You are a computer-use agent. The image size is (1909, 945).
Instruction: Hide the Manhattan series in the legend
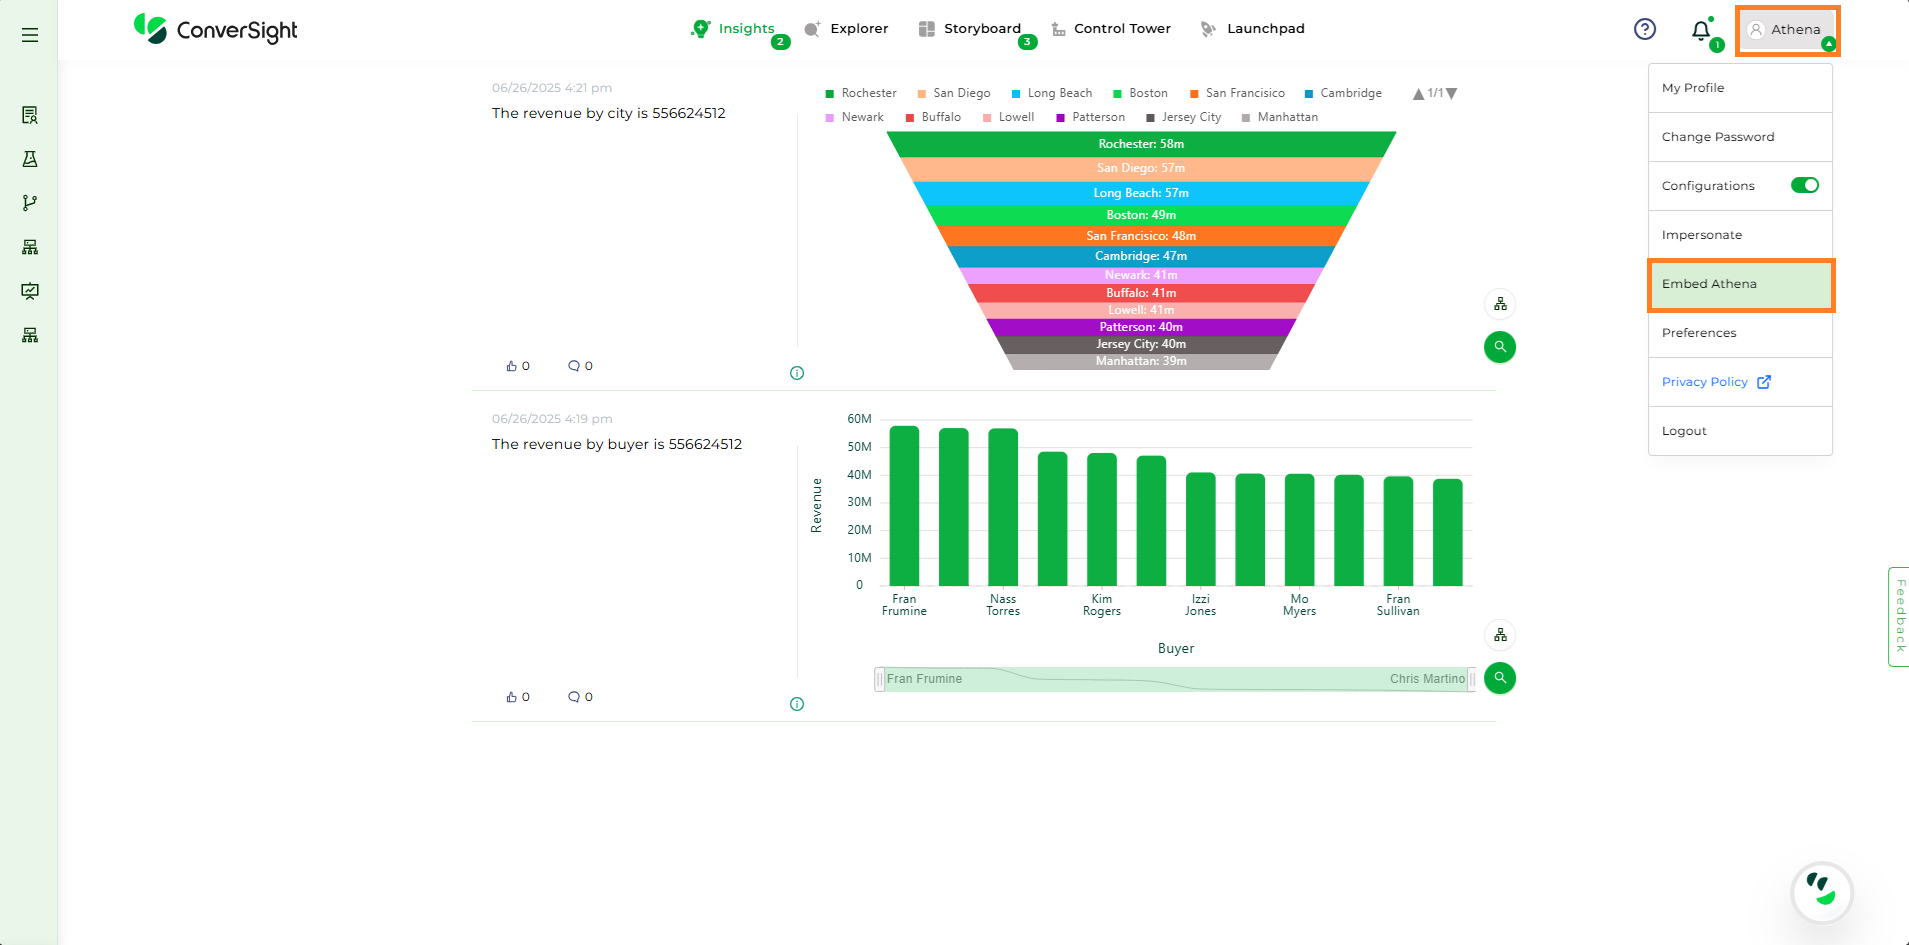coord(1279,117)
